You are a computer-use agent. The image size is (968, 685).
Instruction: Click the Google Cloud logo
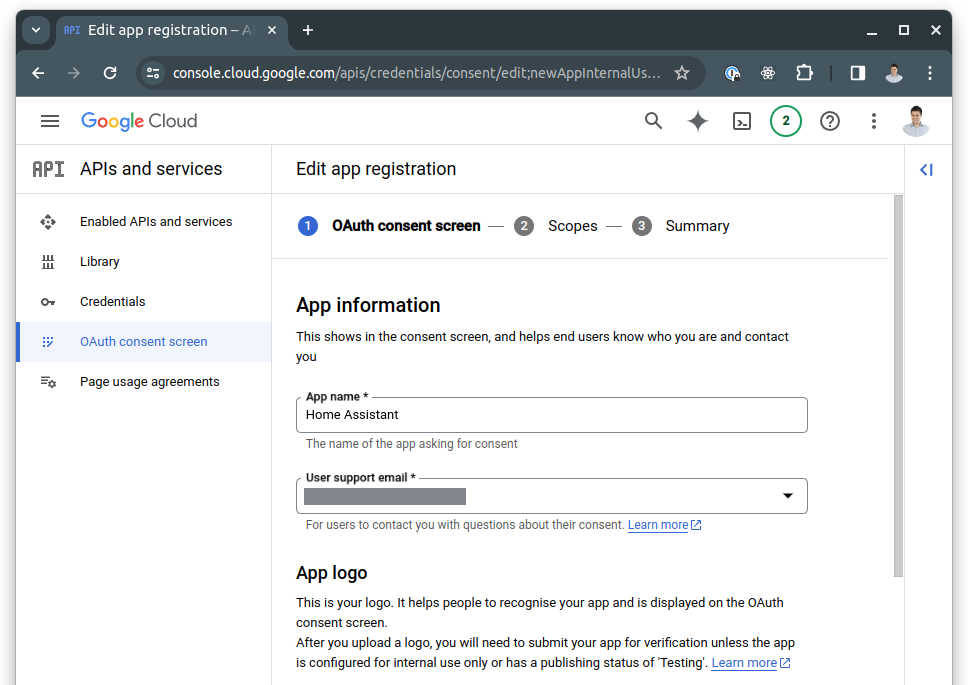tap(139, 121)
